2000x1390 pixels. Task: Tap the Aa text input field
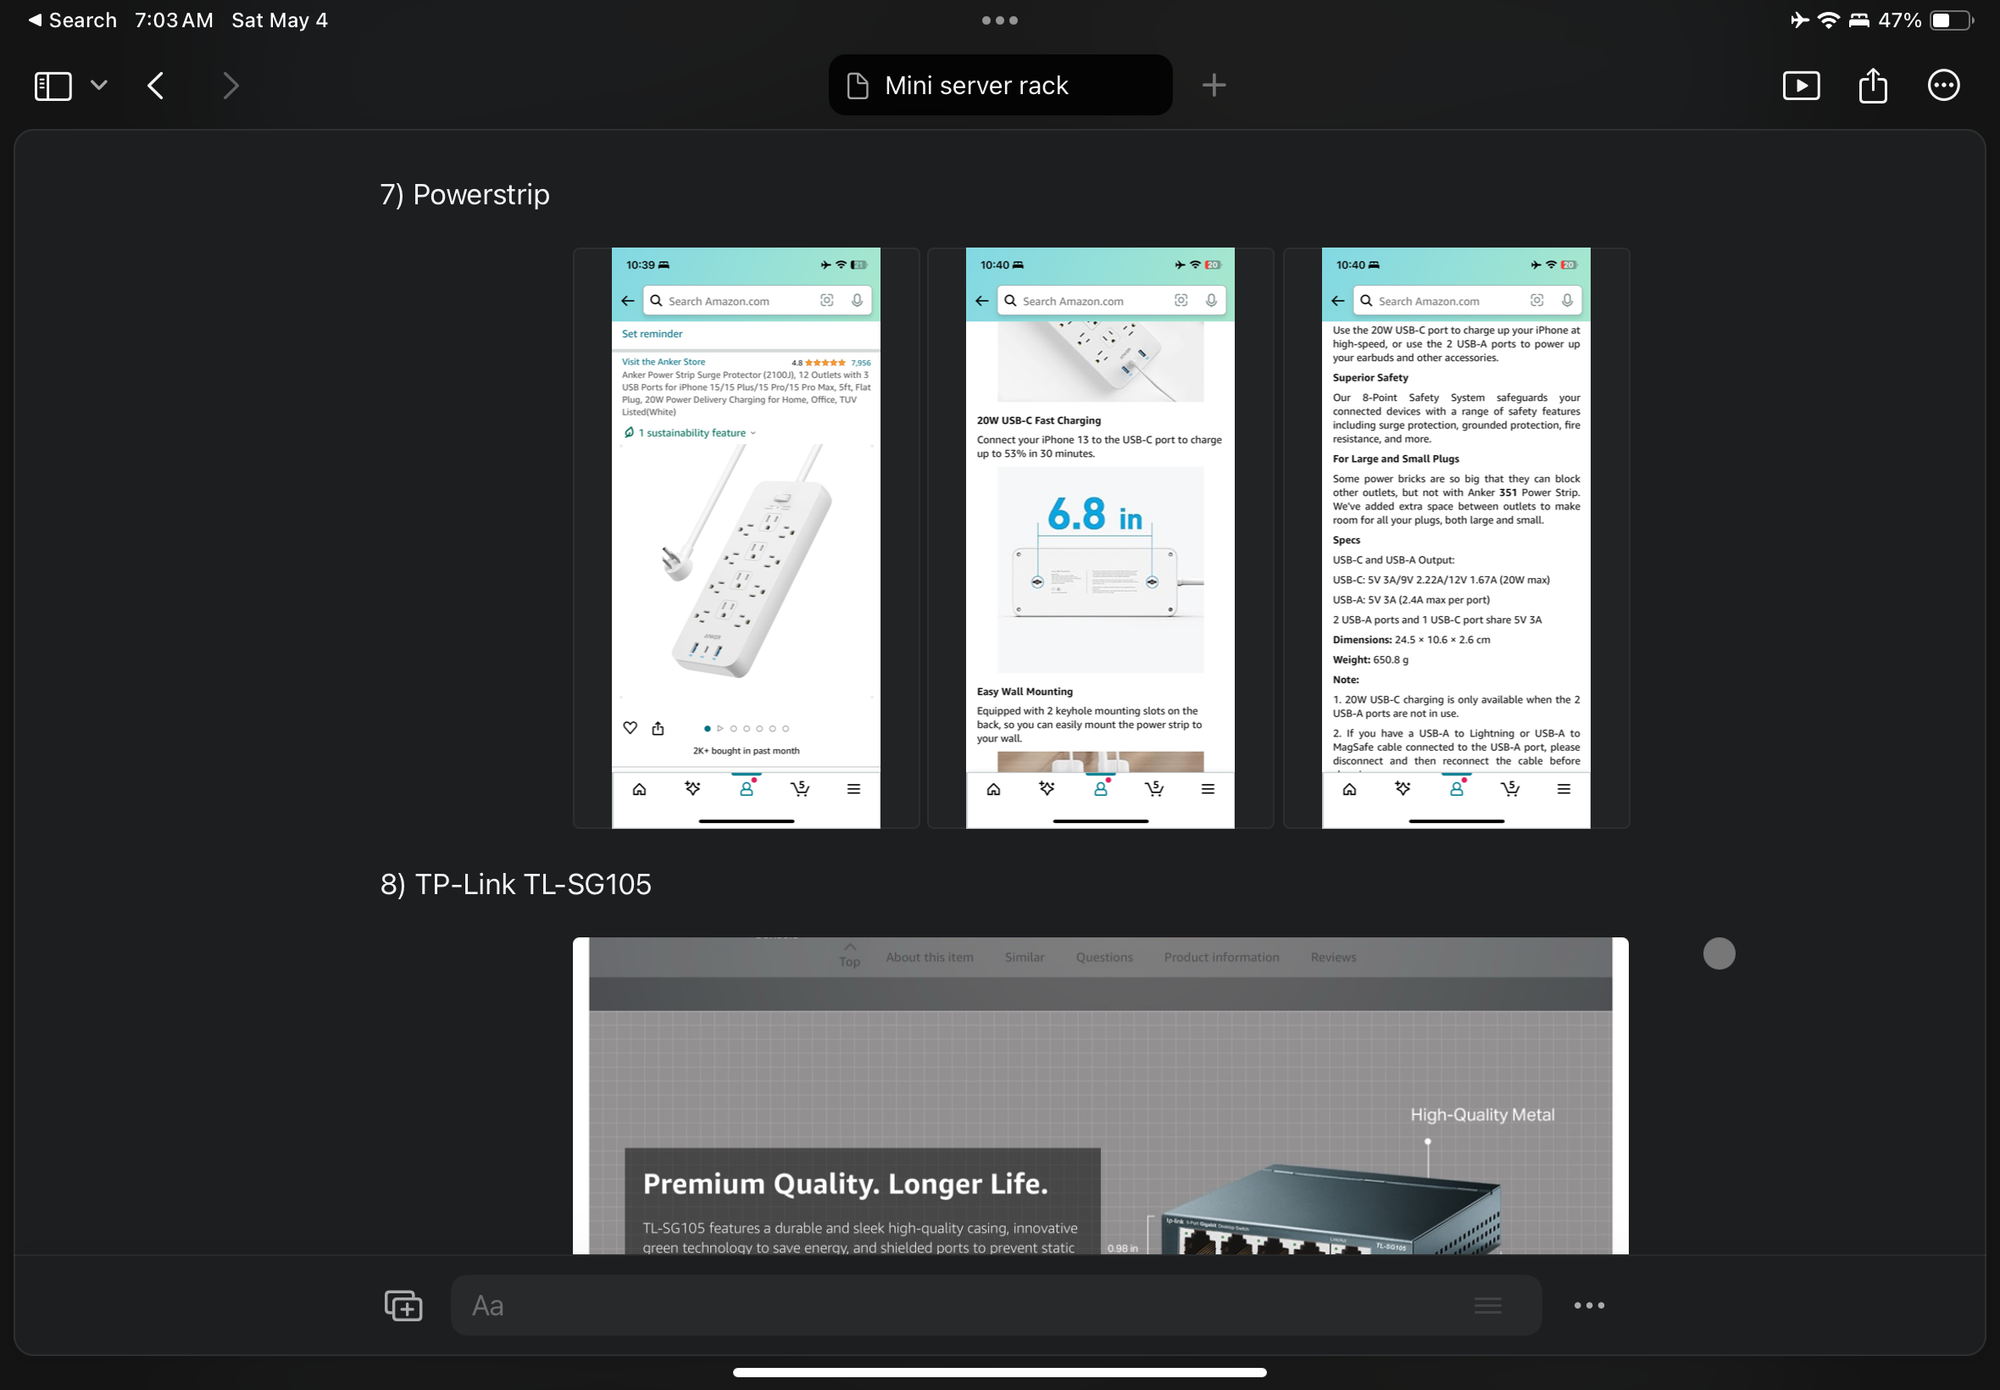950,1305
